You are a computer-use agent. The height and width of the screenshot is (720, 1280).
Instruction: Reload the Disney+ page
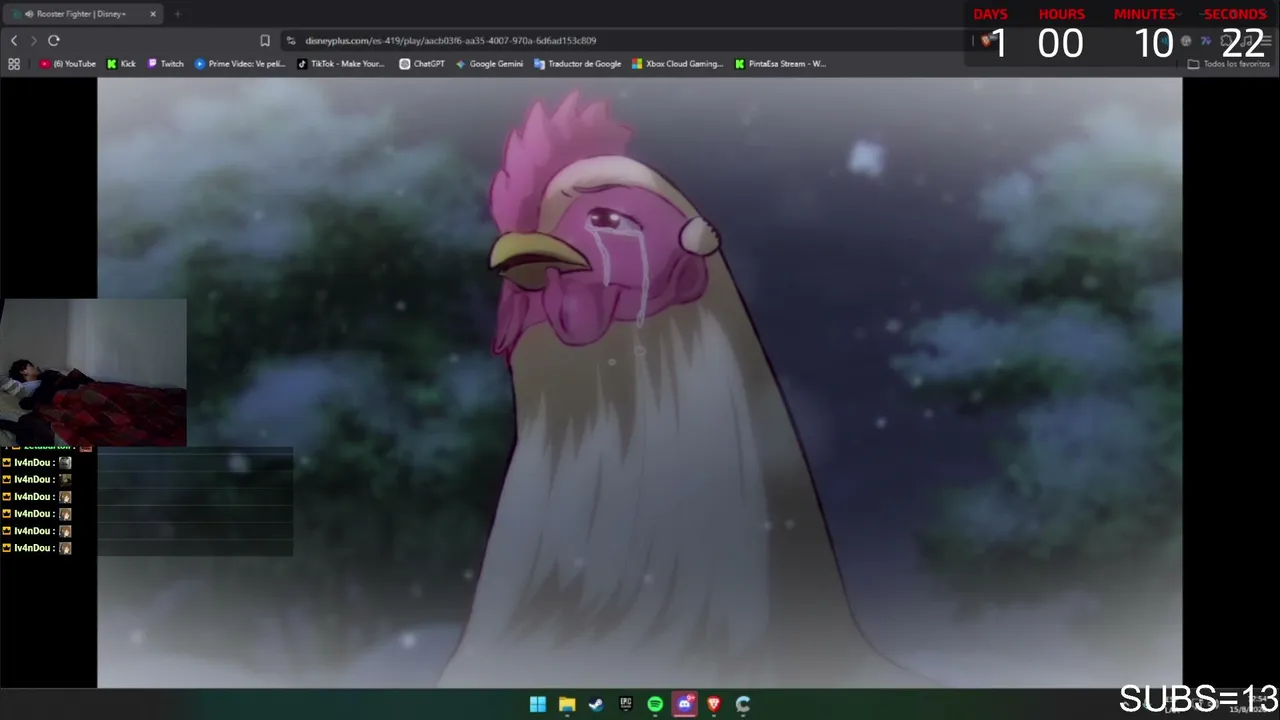coord(54,40)
